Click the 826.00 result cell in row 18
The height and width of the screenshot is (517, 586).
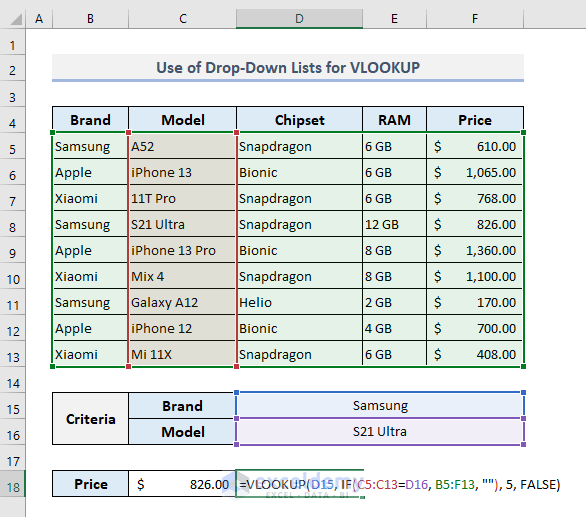[x=182, y=484]
